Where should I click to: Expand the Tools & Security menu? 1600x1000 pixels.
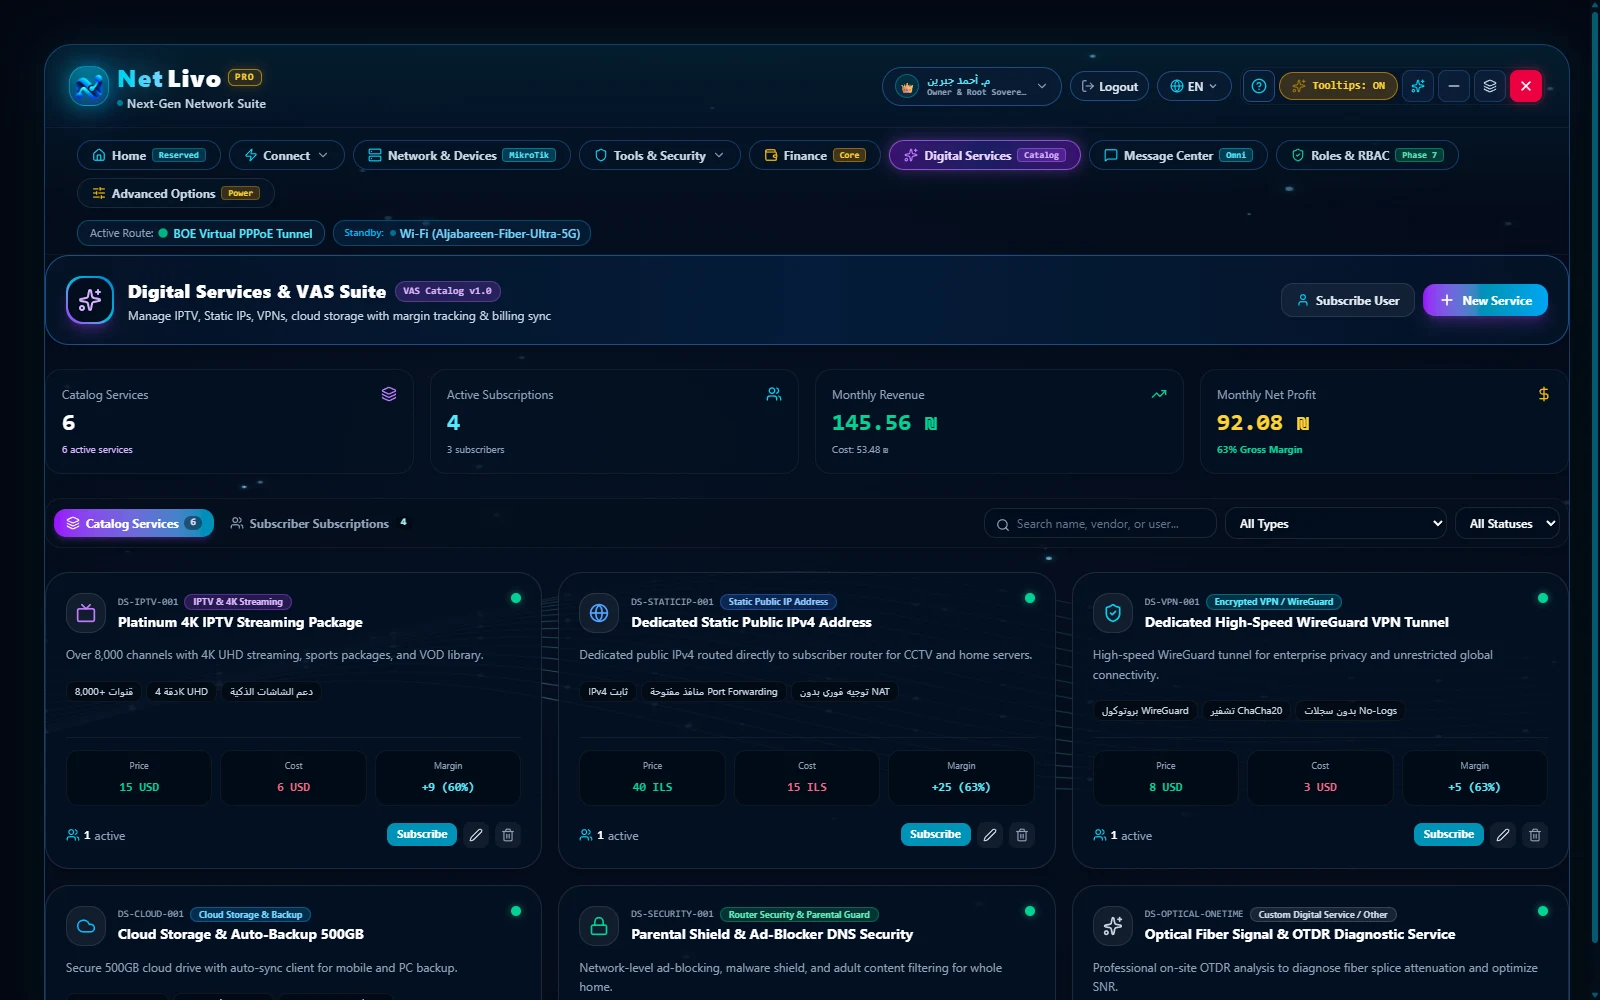(660, 155)
